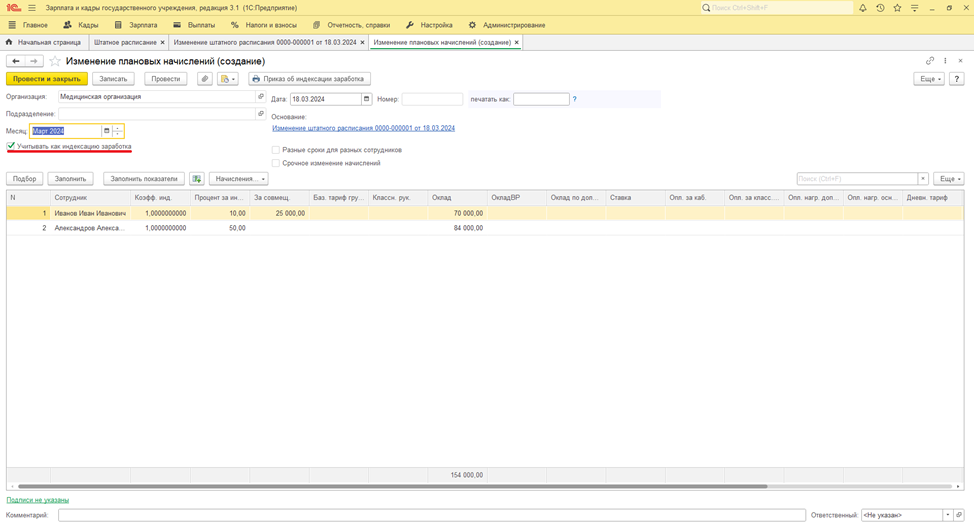The height and width of the screenshot is (523, 974).
Task: Click the Home page tab icon
Action: pyautogui.click(x=9, y=42)
